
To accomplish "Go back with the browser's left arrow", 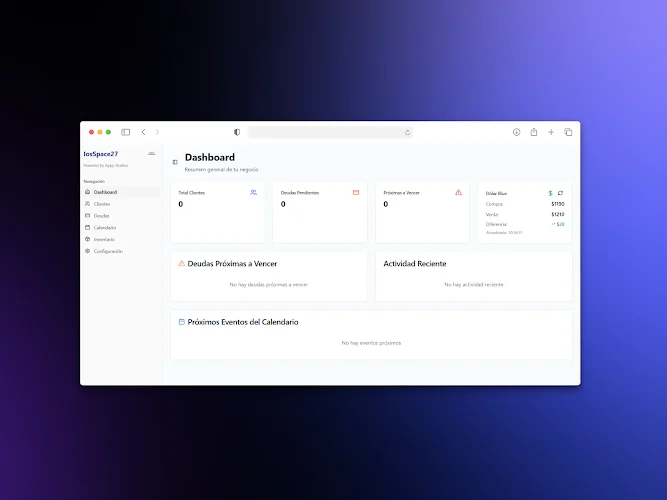I will click(x=144, y=132).
